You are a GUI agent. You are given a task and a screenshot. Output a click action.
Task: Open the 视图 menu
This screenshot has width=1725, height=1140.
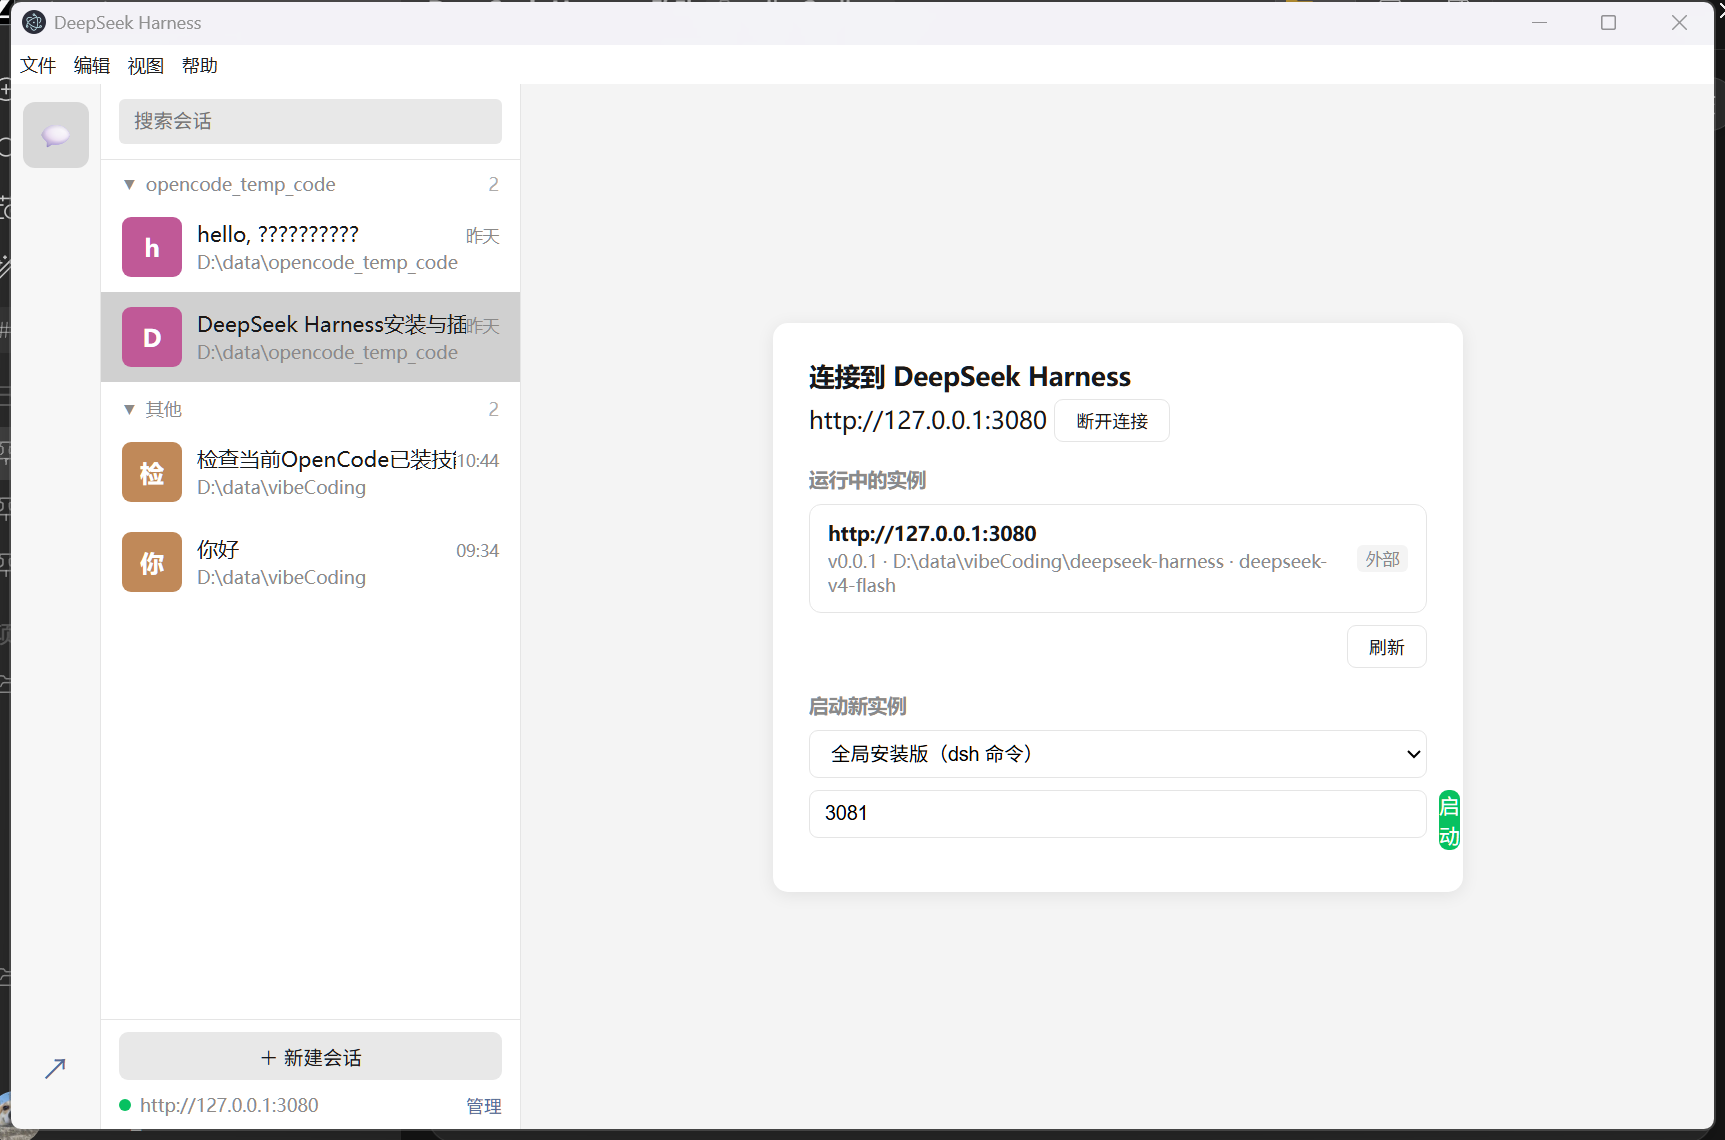pyautogui.click(x=146, y=66)
